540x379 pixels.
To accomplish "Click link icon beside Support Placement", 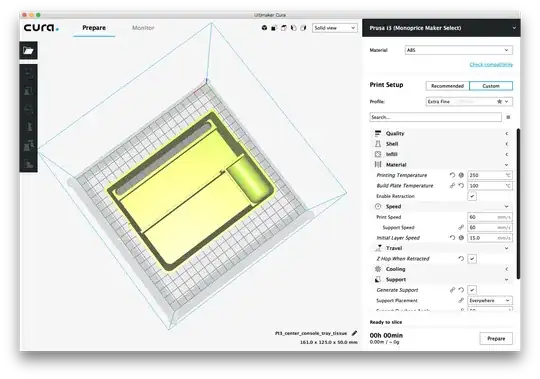I will pyautogui.click(x=461, y=300).
